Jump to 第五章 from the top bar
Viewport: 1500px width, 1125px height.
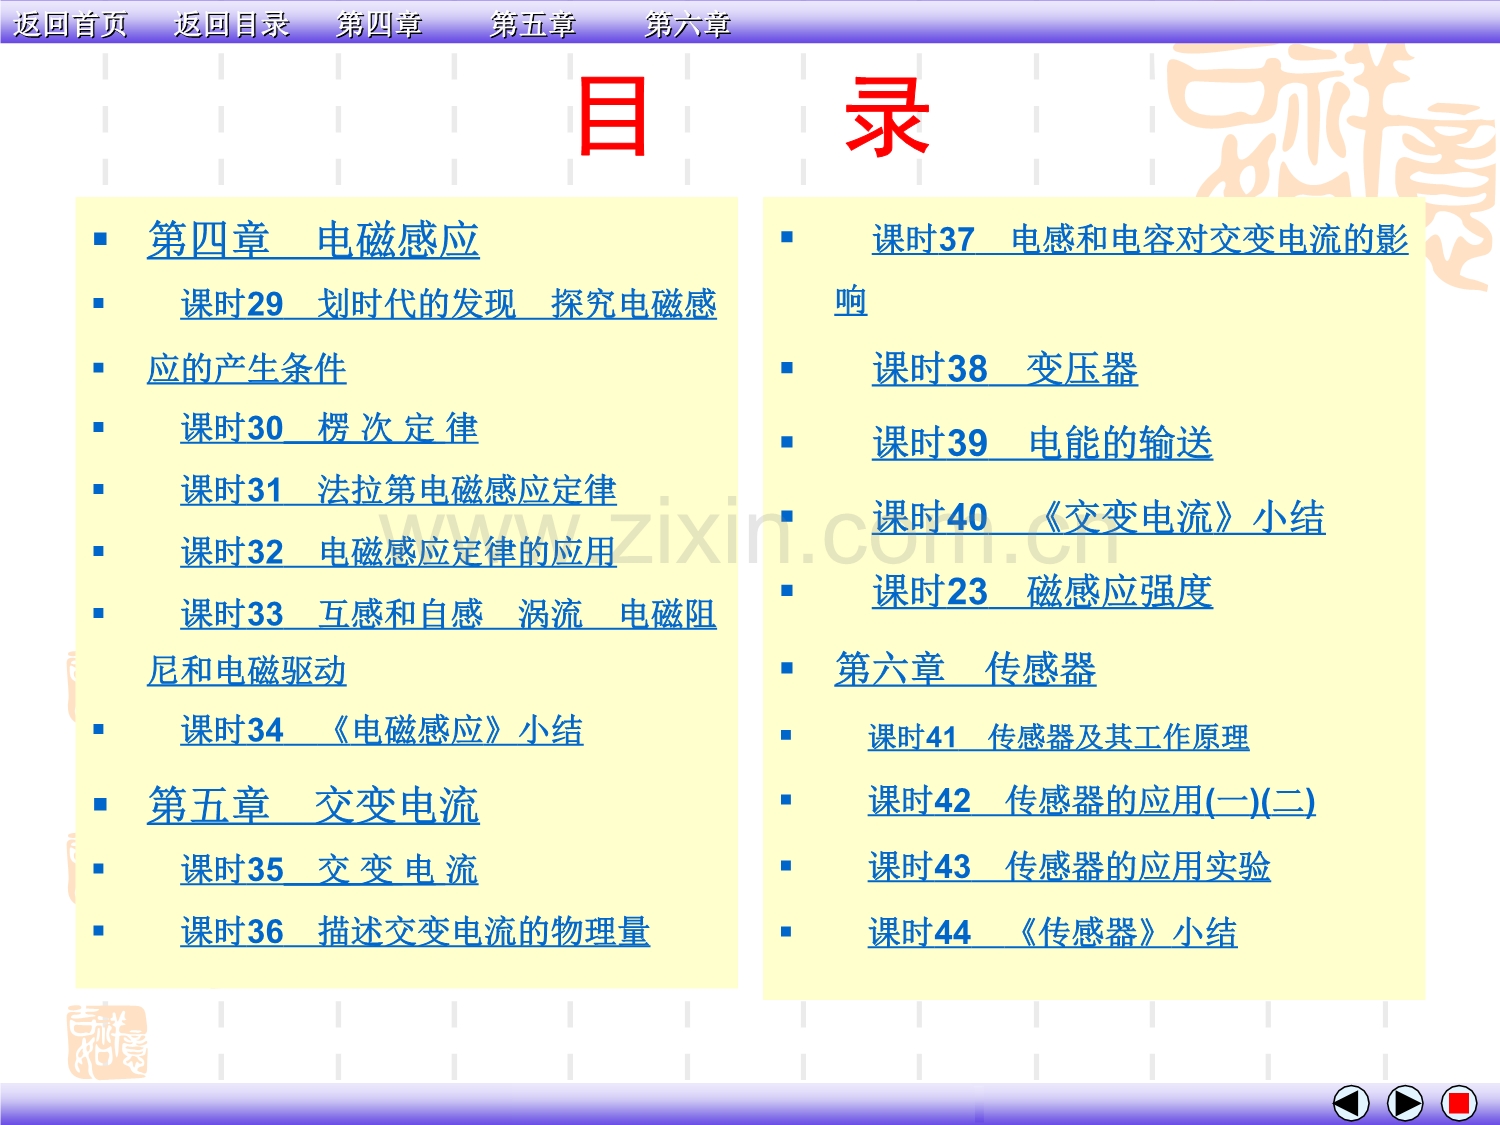(x=533, y=24)
